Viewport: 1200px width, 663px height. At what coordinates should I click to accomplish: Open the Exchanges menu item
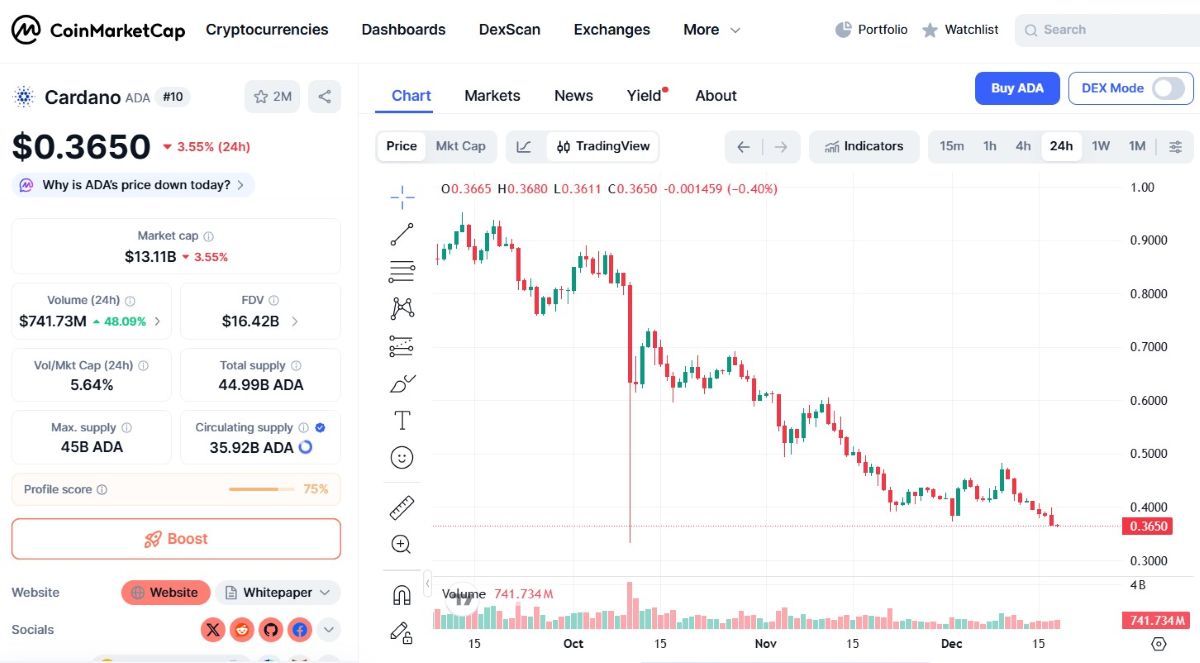coord(611,29)
